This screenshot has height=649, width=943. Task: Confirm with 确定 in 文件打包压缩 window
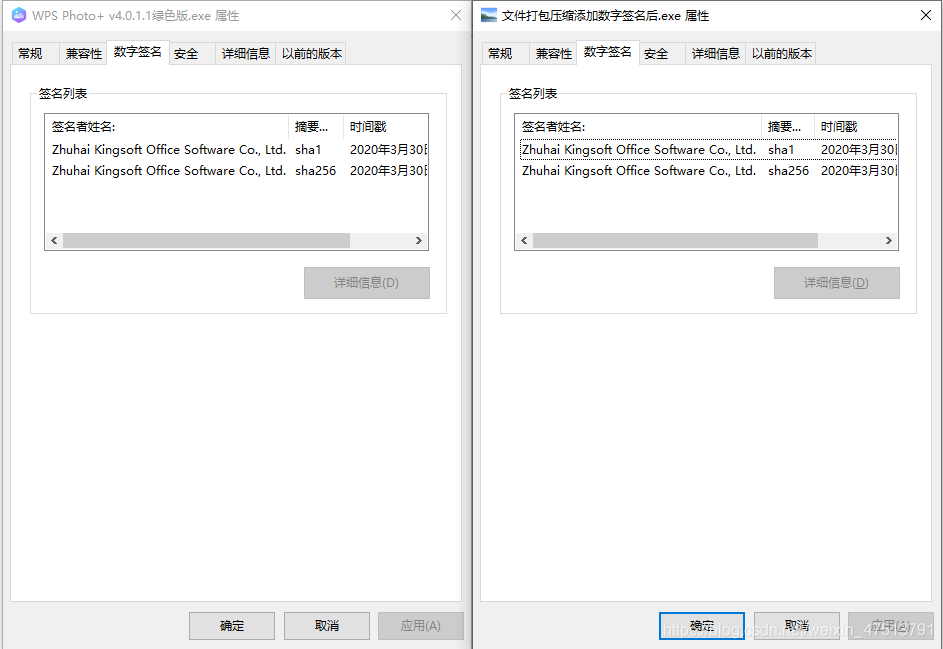click(702, 626)
